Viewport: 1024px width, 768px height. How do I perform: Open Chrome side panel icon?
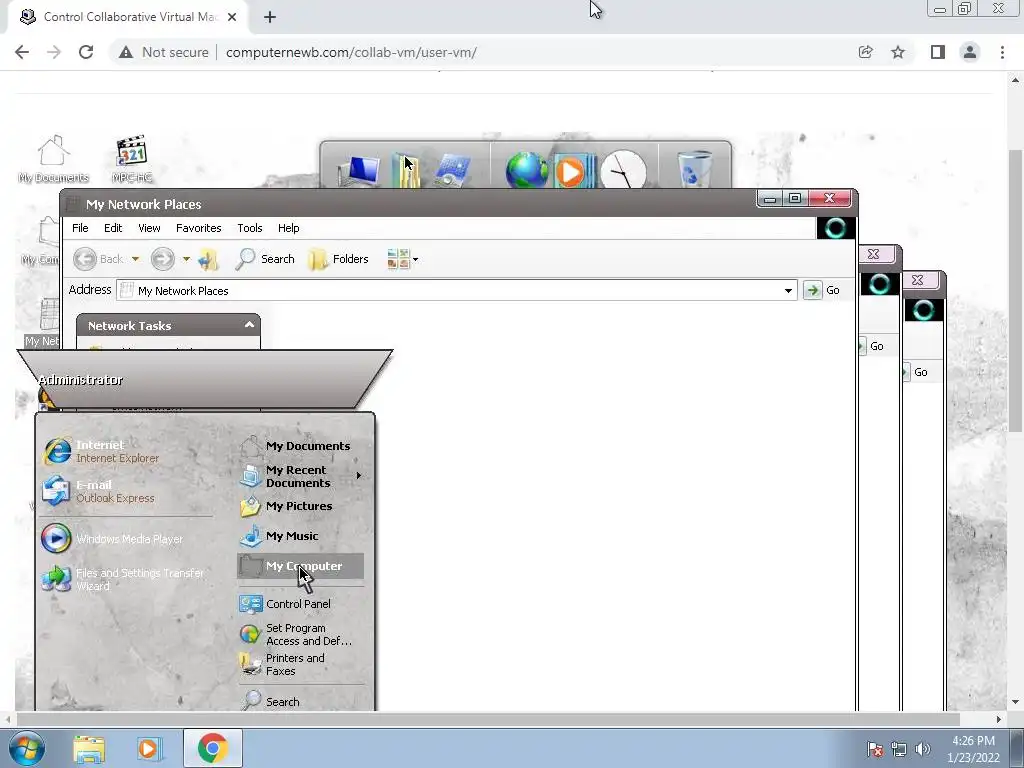pyautogui.click(x=938, y=52)
